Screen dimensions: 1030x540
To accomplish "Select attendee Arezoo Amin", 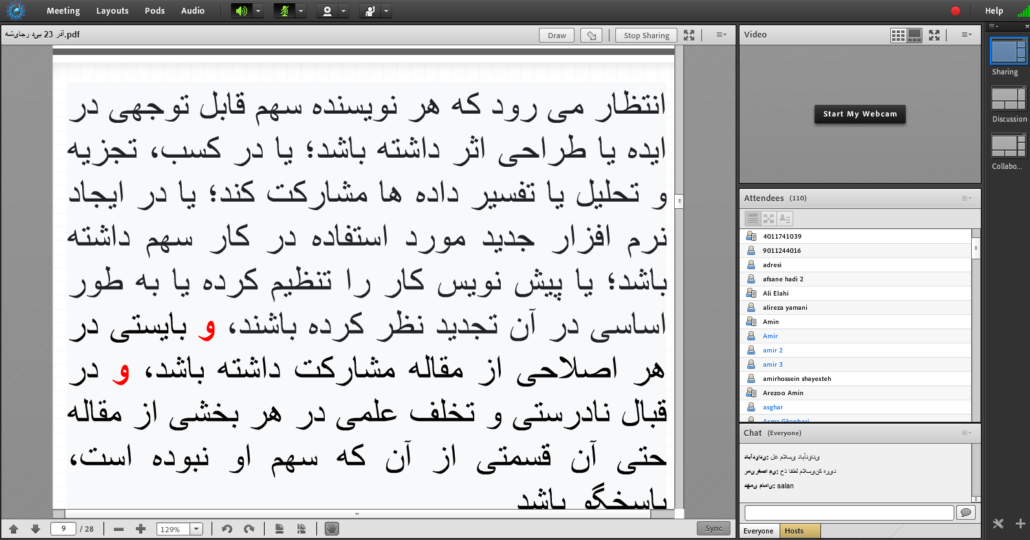I will (856, 393).
